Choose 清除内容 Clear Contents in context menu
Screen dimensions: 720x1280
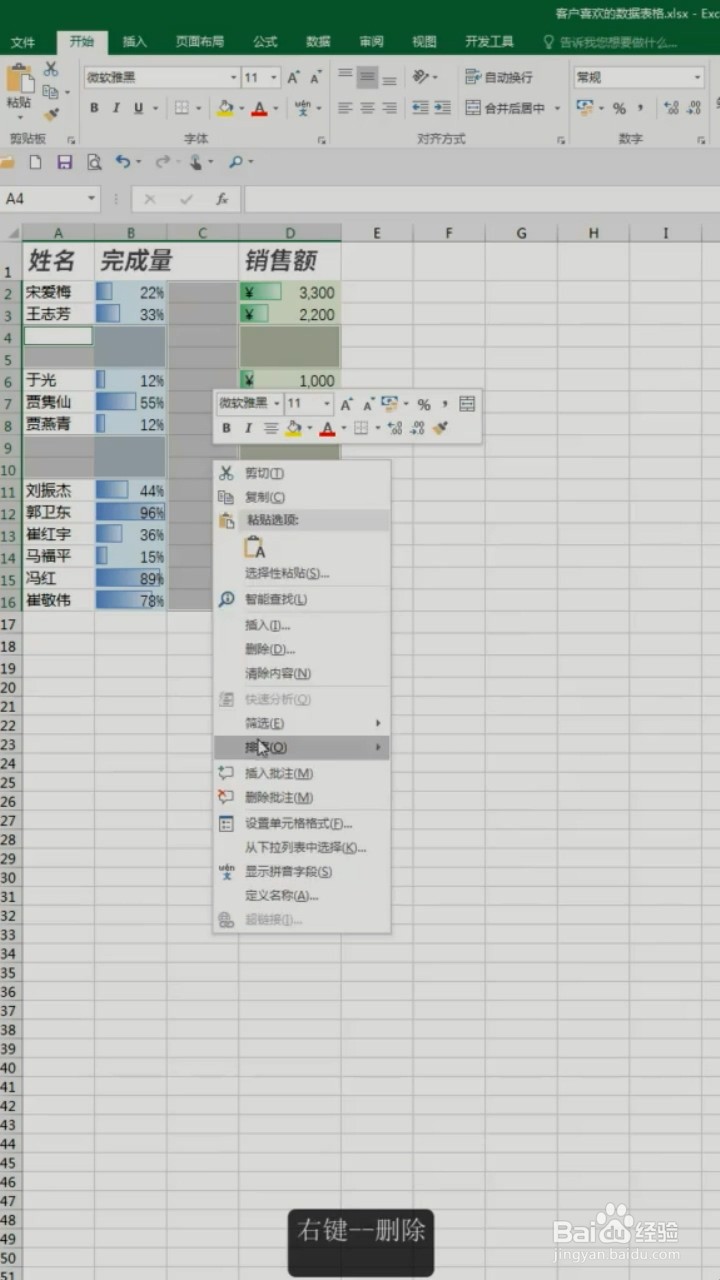point(301,673)
